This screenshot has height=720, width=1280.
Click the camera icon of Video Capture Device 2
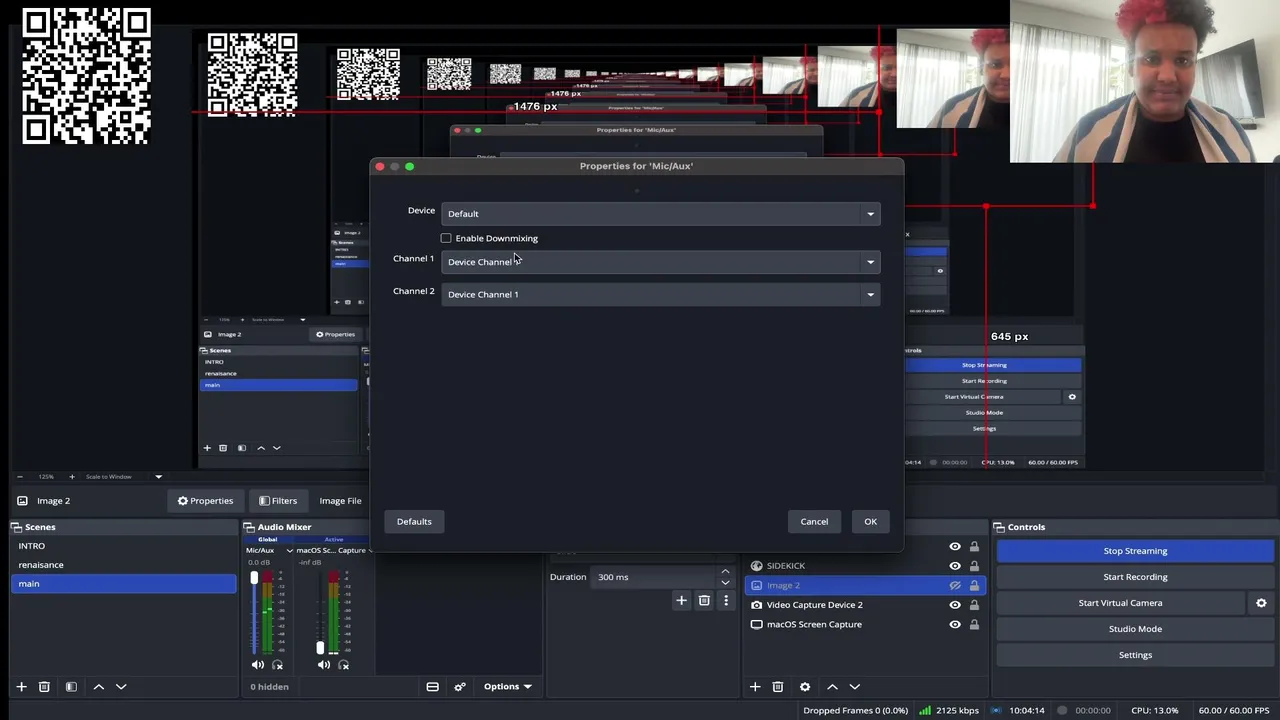tap(756, 605)
